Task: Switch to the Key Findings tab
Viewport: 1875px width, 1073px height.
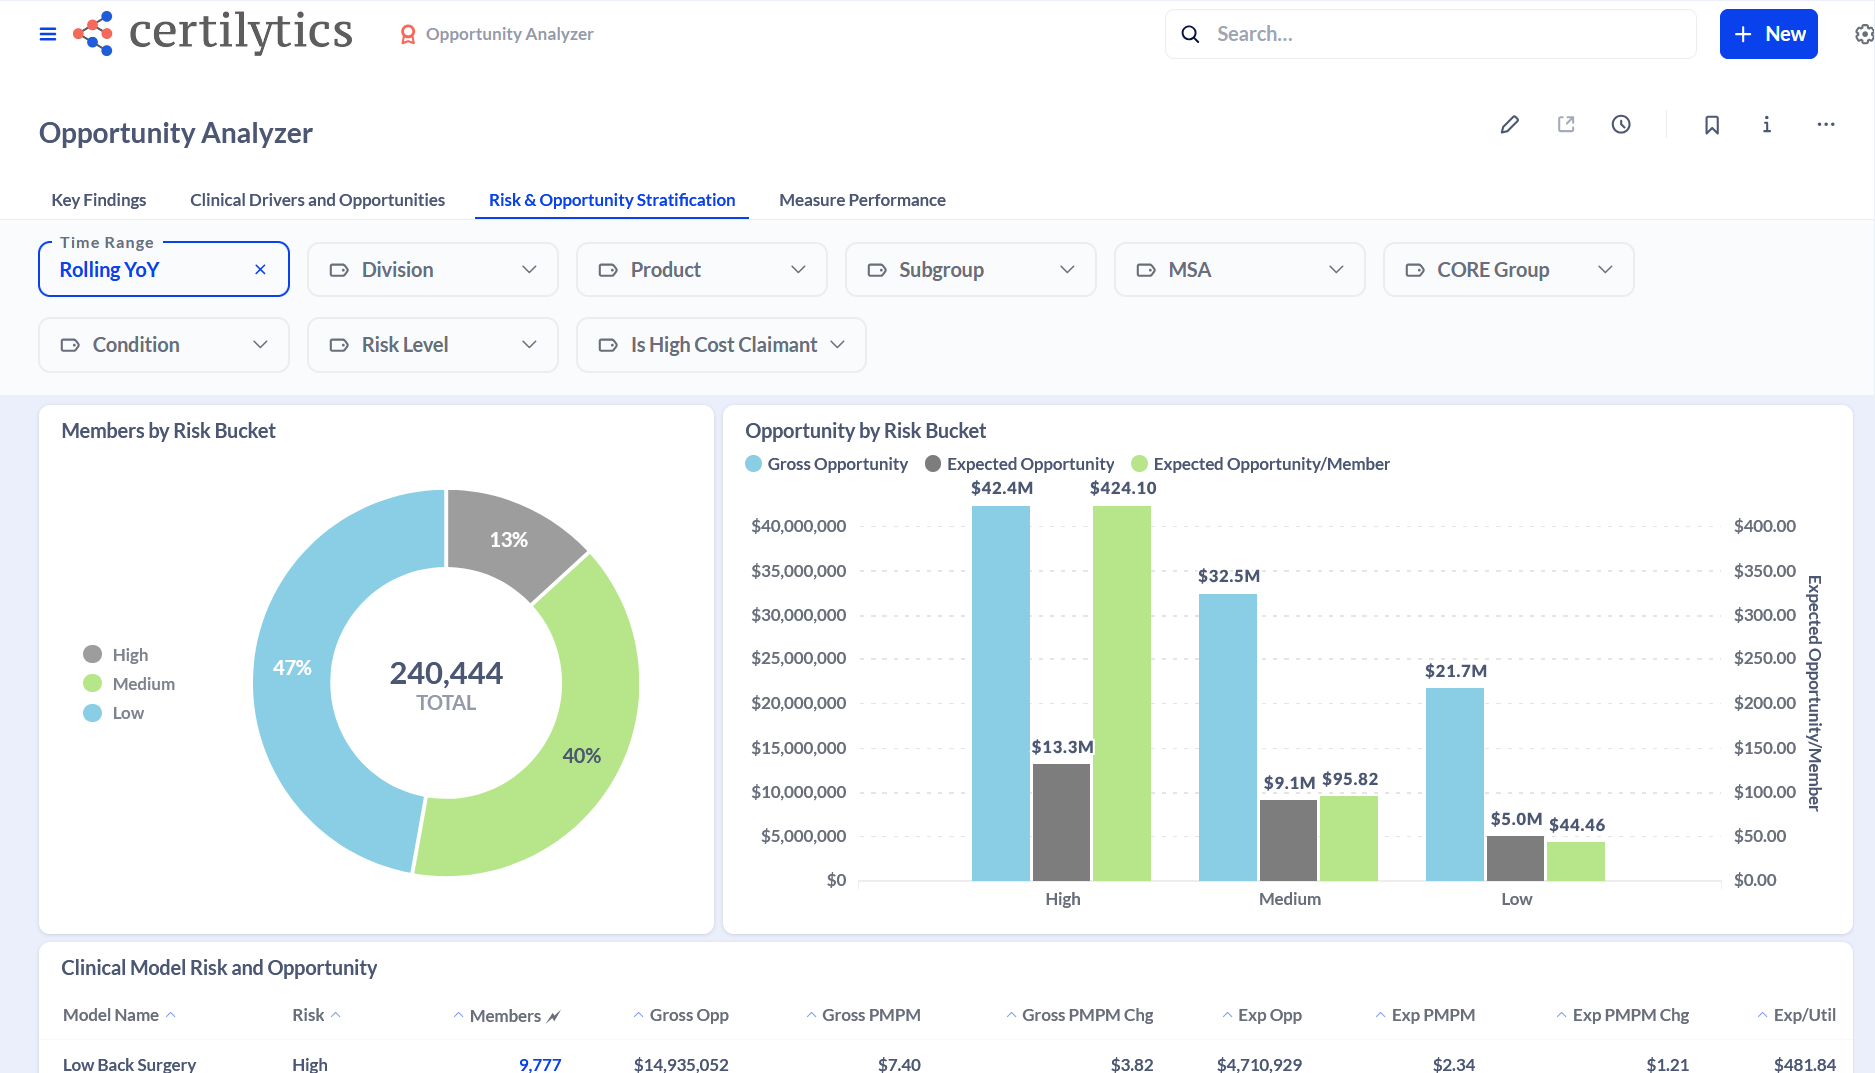Action: pyautogui.click(x=99, y=200)
